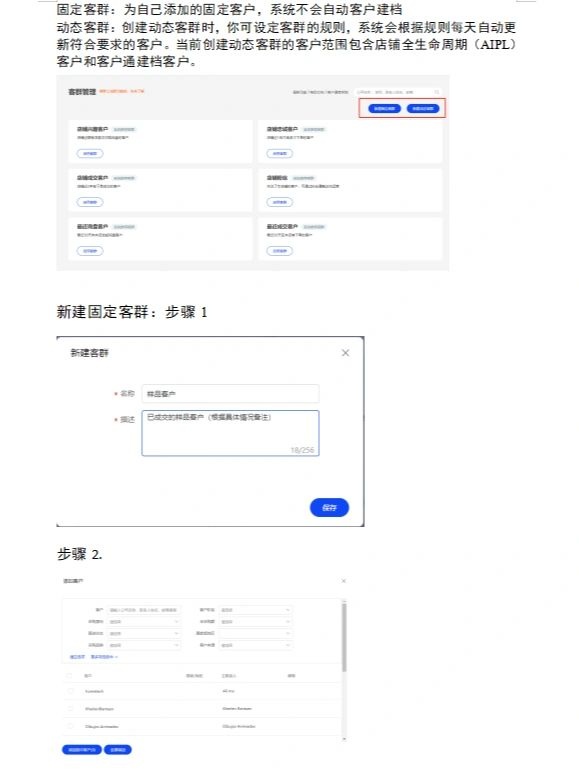Open second-row right filter dropdown in step 2 dialog
Image resolution: width=579 pixels, height=772 pixels.
(x=255, y=622)
